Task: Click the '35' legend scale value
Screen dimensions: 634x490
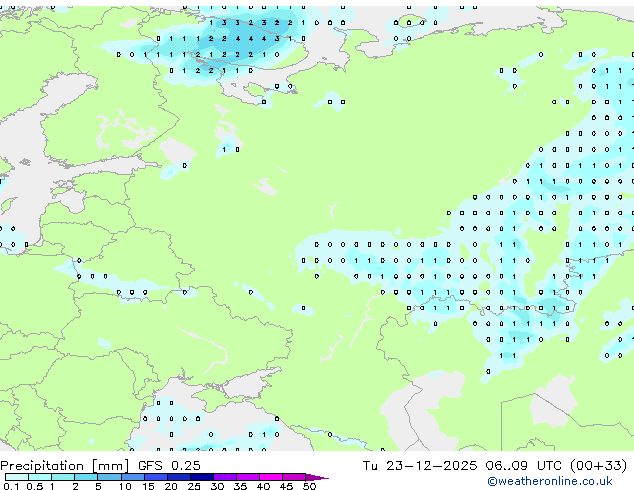Action: (241, 486)
